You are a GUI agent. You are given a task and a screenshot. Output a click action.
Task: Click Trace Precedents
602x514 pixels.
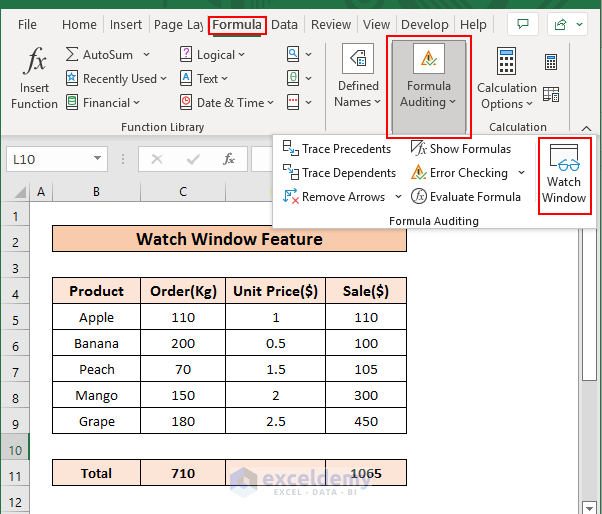(x=337, y=149)
